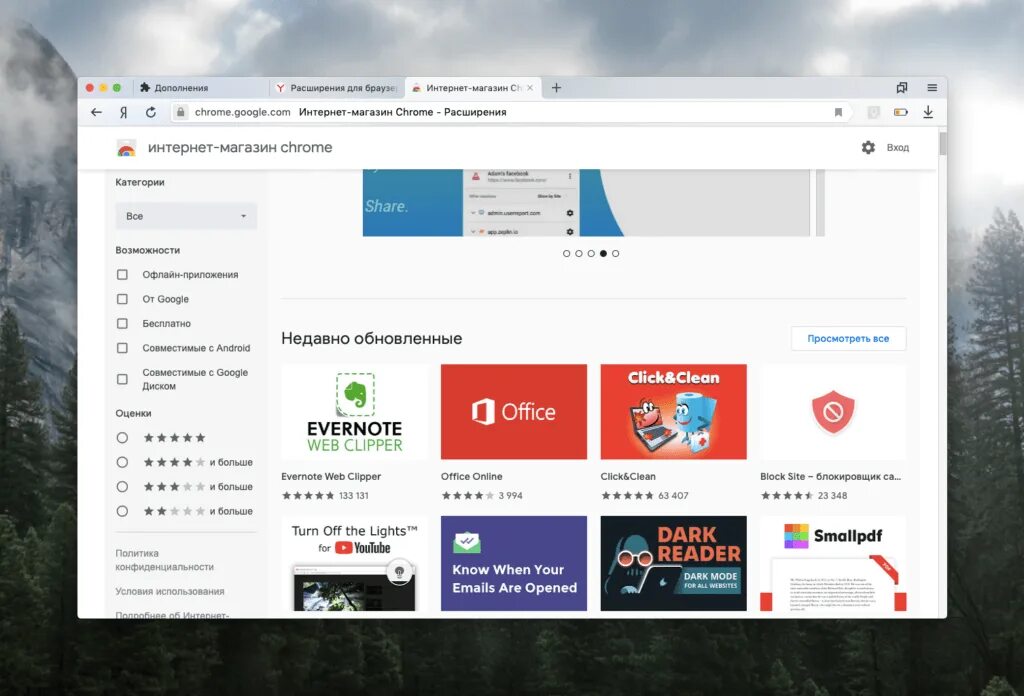This screenshot has width=1024, height=696.
Task: Select four stars и больше rating
Action: 122,462
